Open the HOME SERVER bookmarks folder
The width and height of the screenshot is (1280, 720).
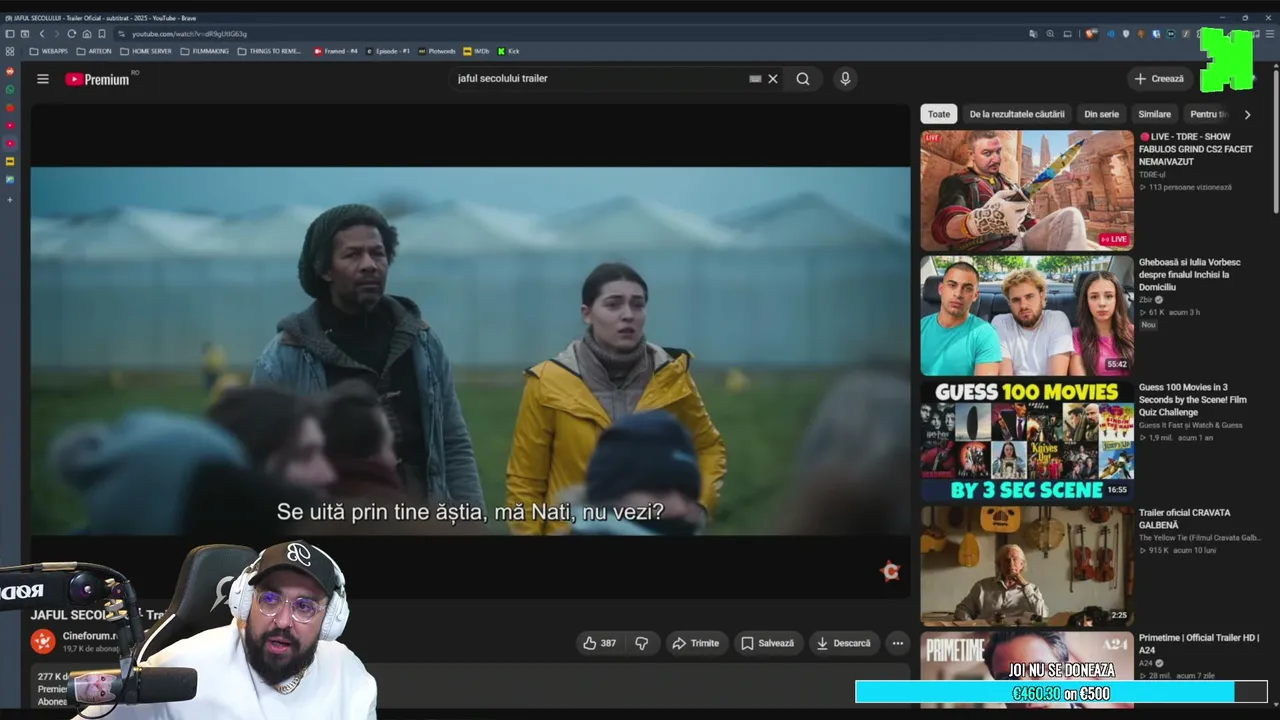146,51
